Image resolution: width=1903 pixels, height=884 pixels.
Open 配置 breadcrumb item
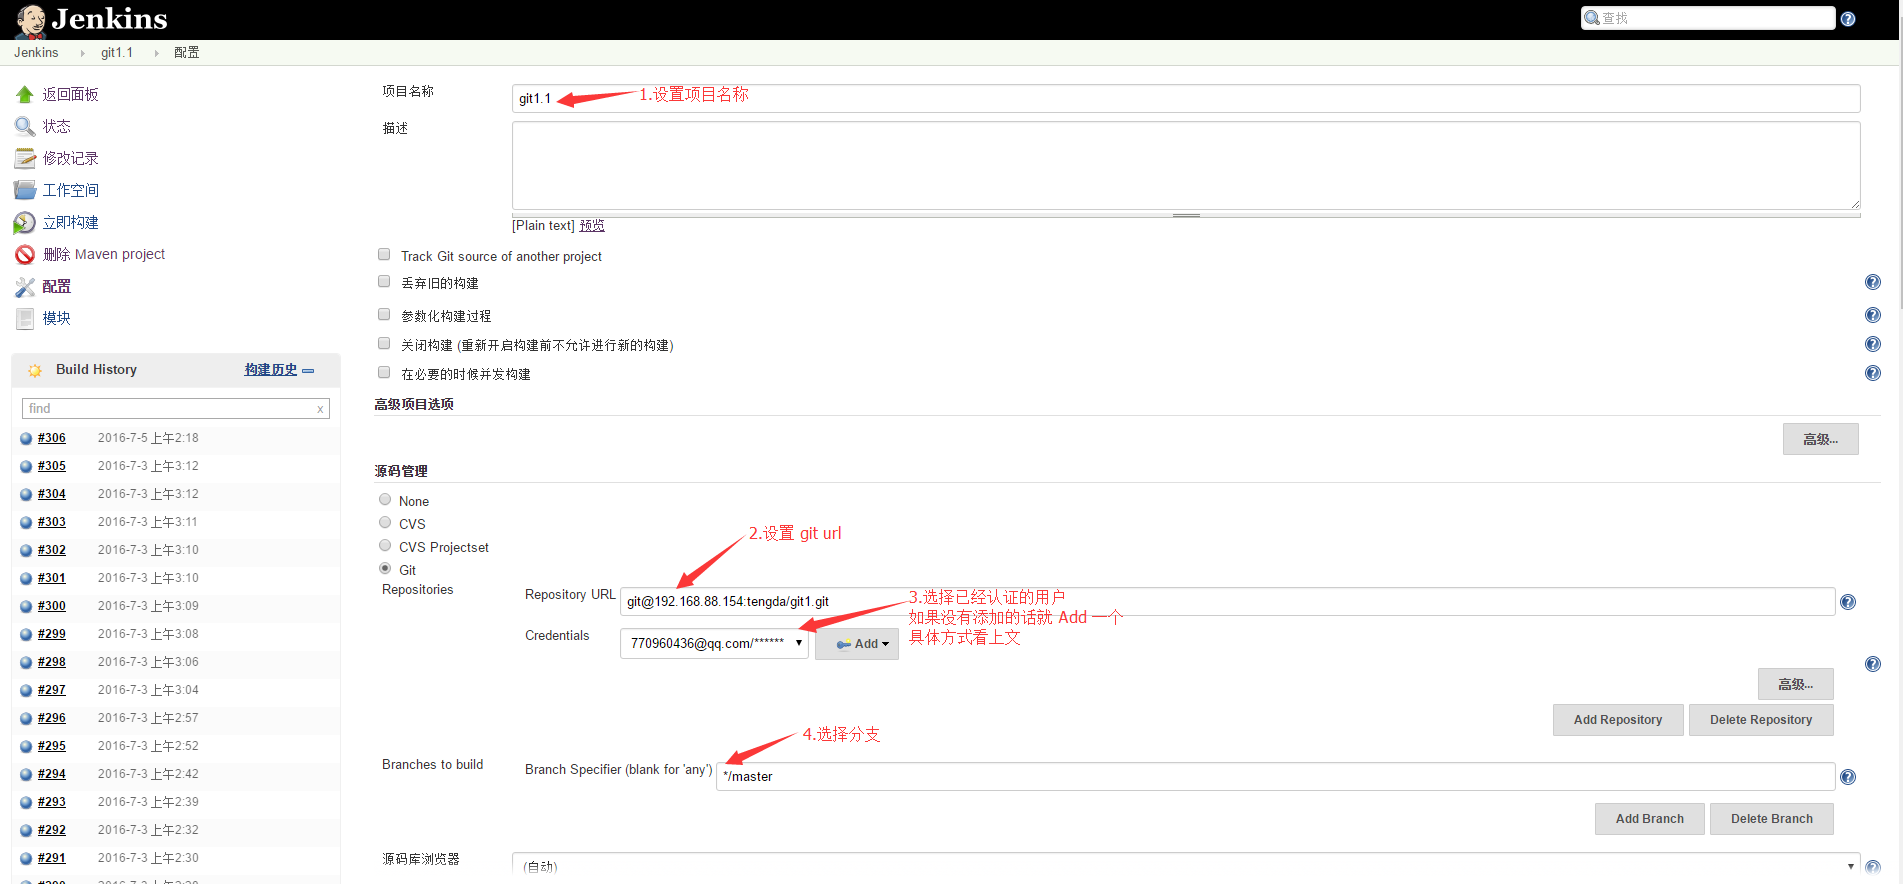pyautogui.click(x=186, y=52)
